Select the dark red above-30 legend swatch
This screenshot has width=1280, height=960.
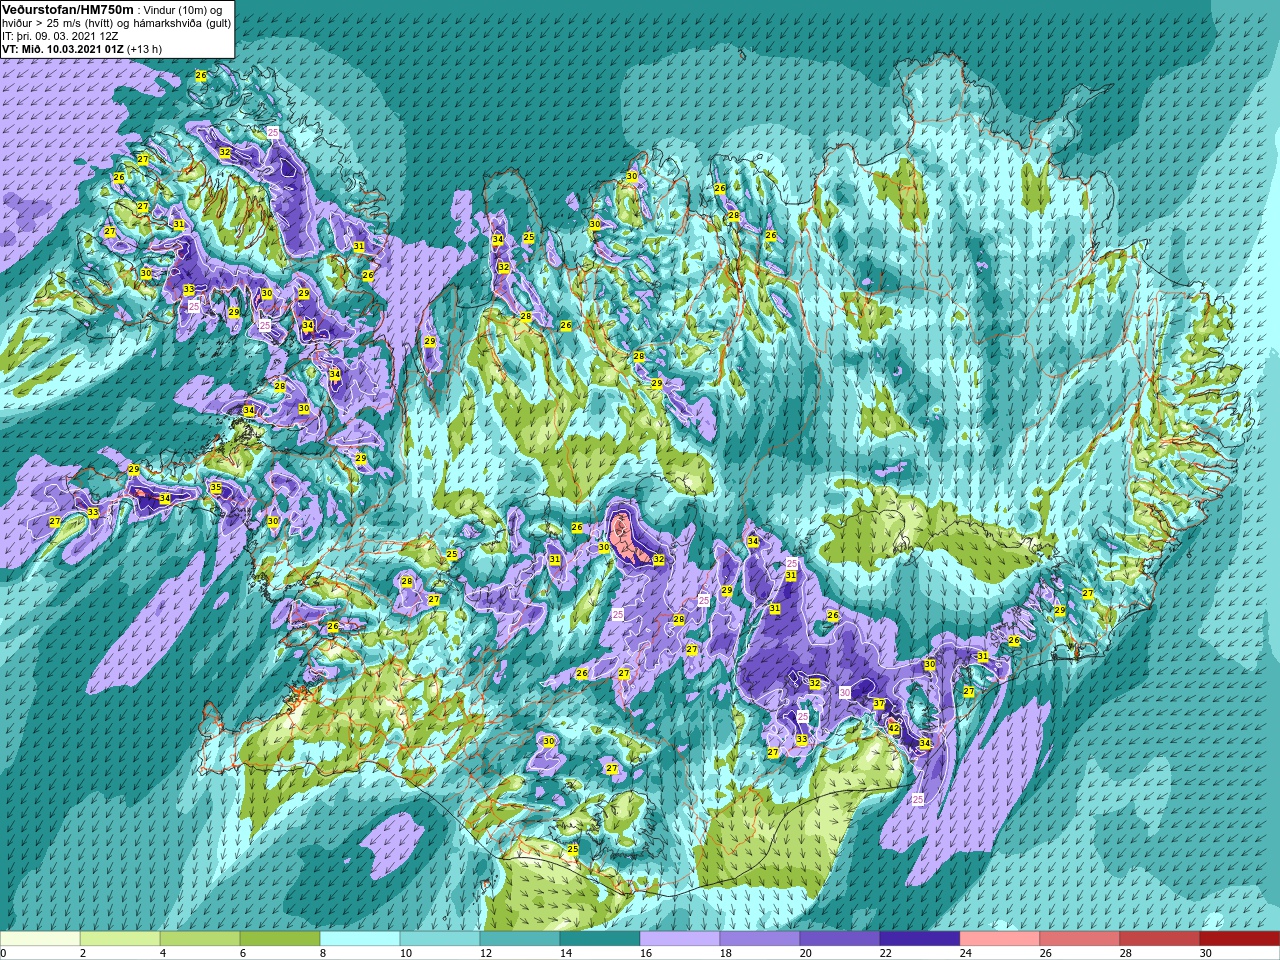click(x=1240, y=939)
